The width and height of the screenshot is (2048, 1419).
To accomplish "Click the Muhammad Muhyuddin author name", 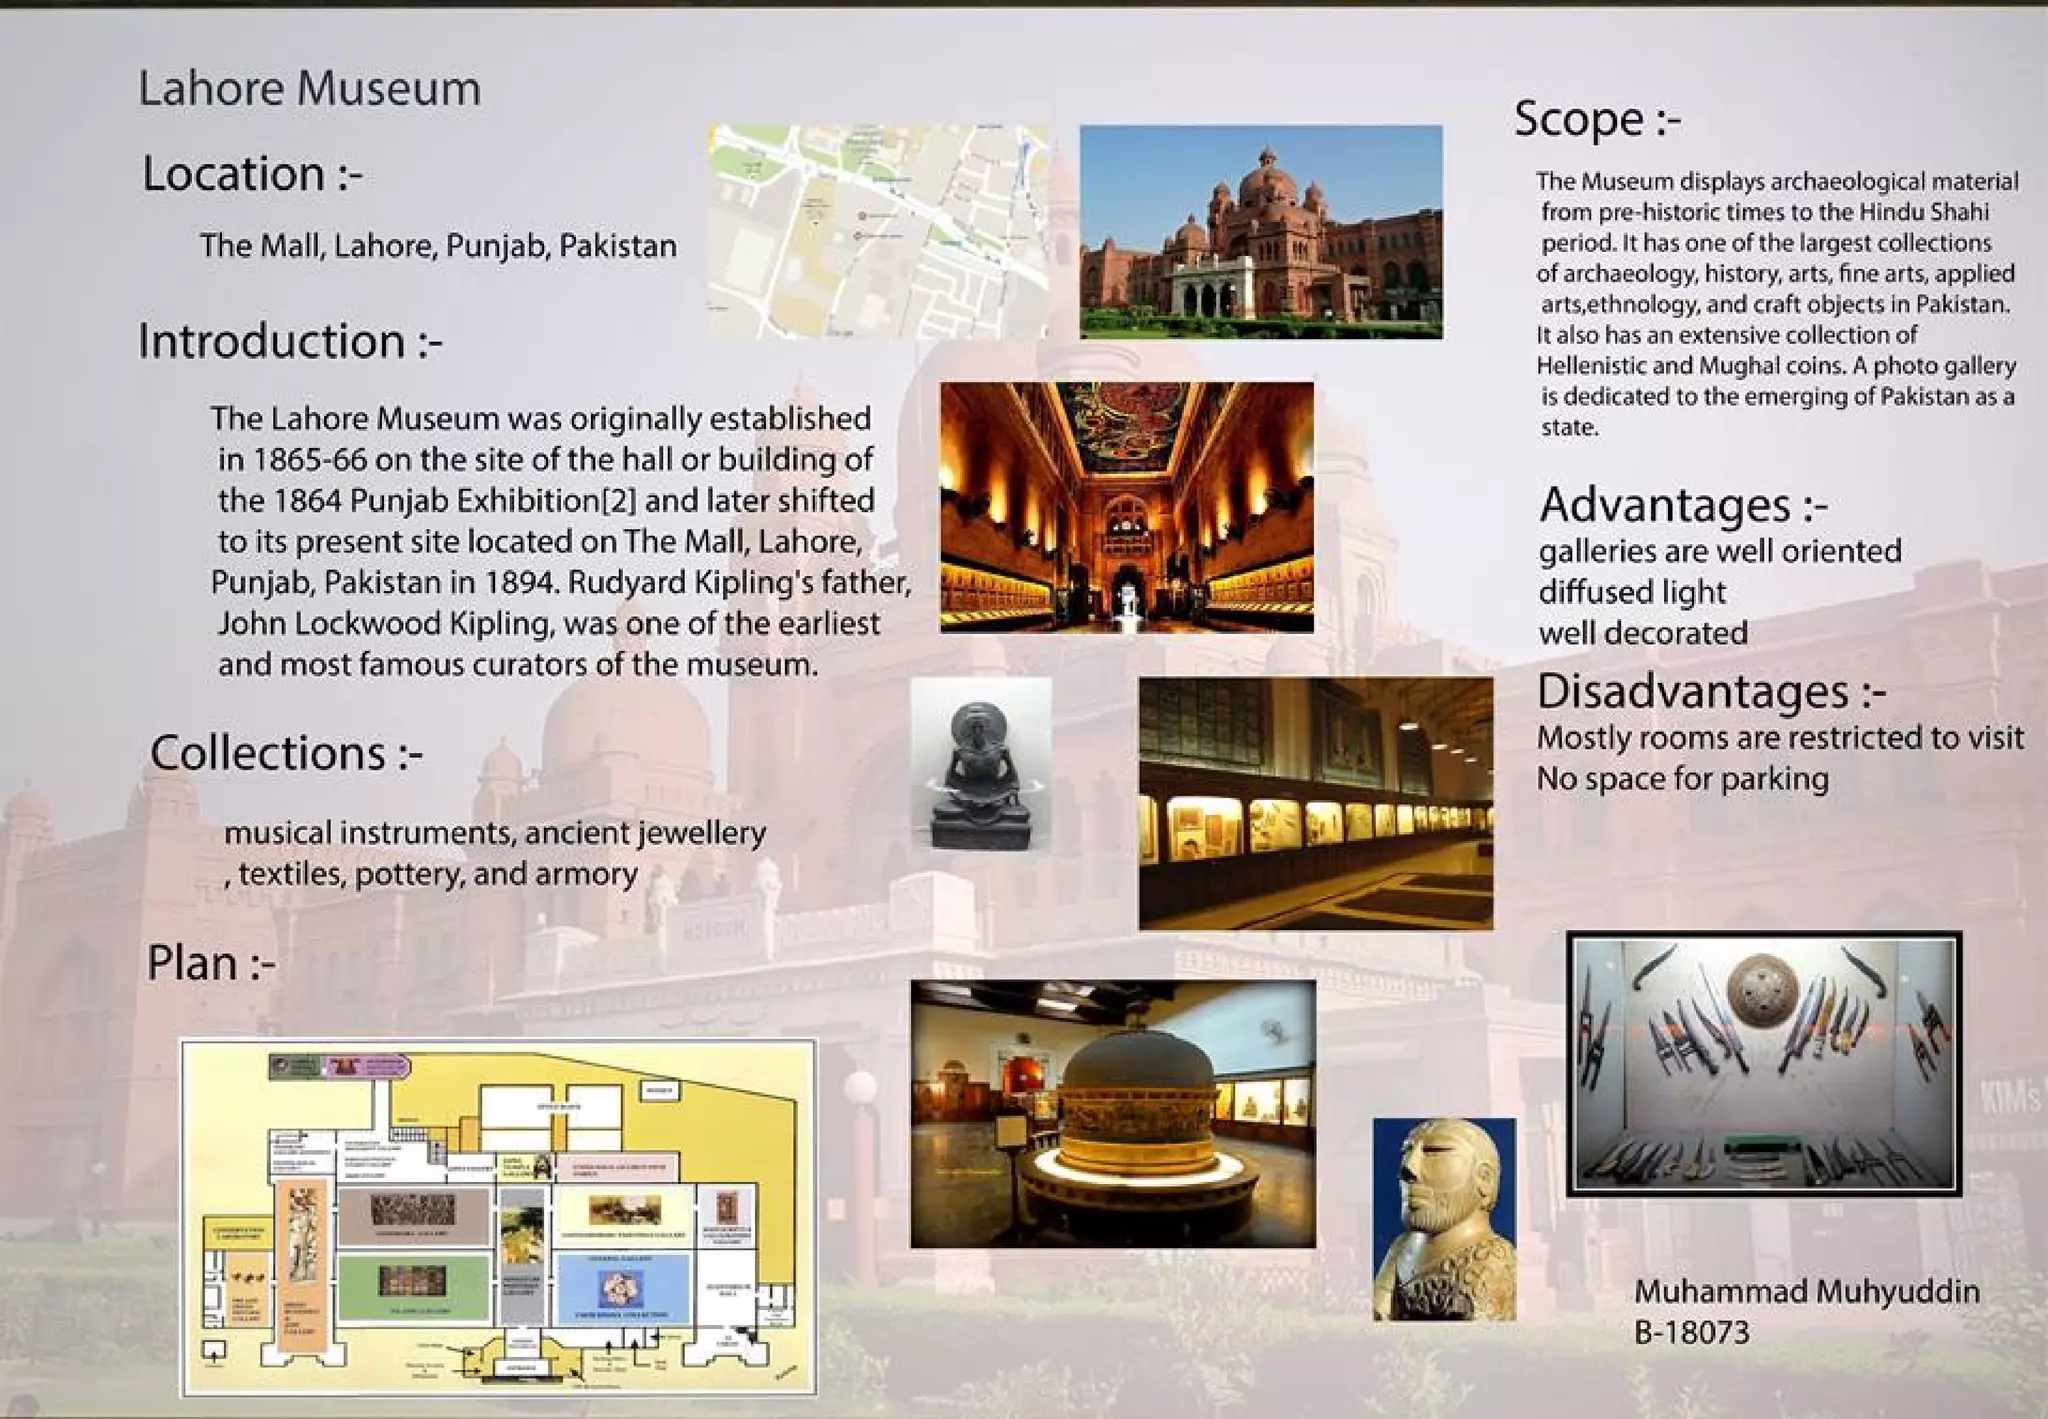I will pos(1806,1291).
